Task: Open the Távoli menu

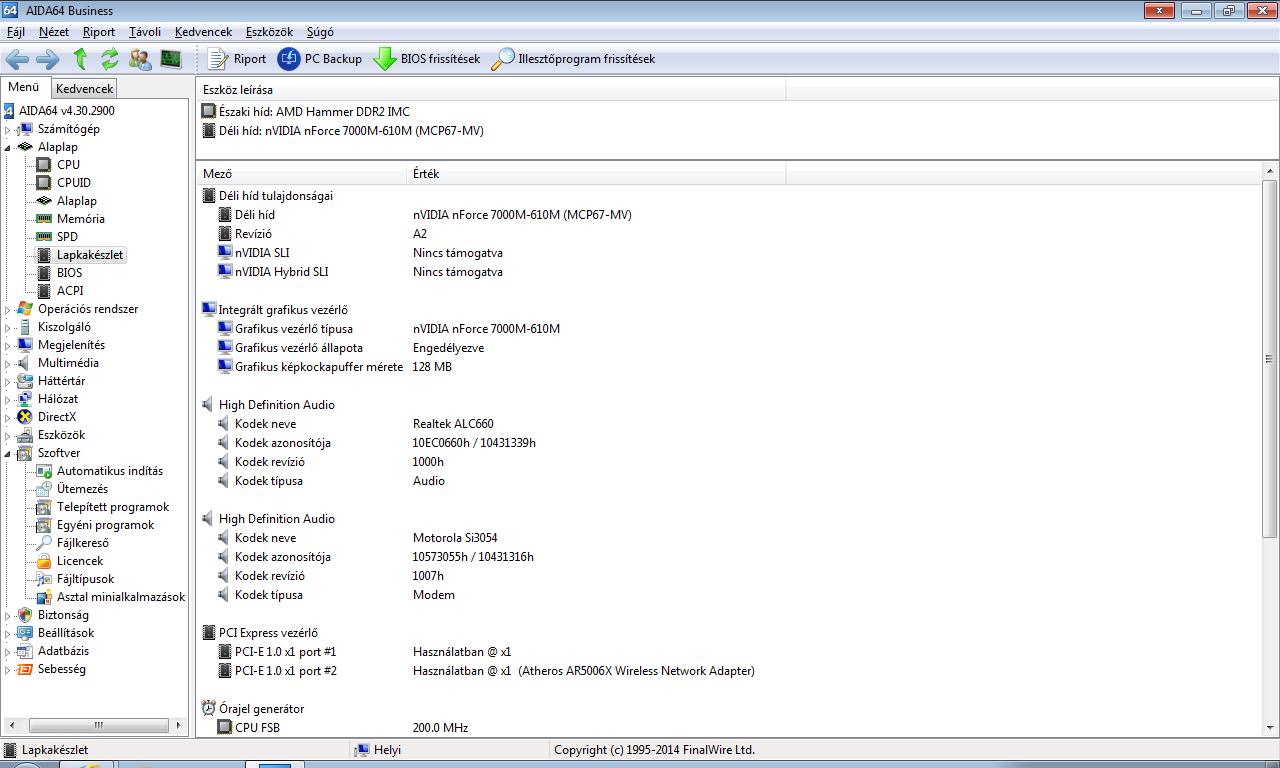Action: (x=145, y=32)
